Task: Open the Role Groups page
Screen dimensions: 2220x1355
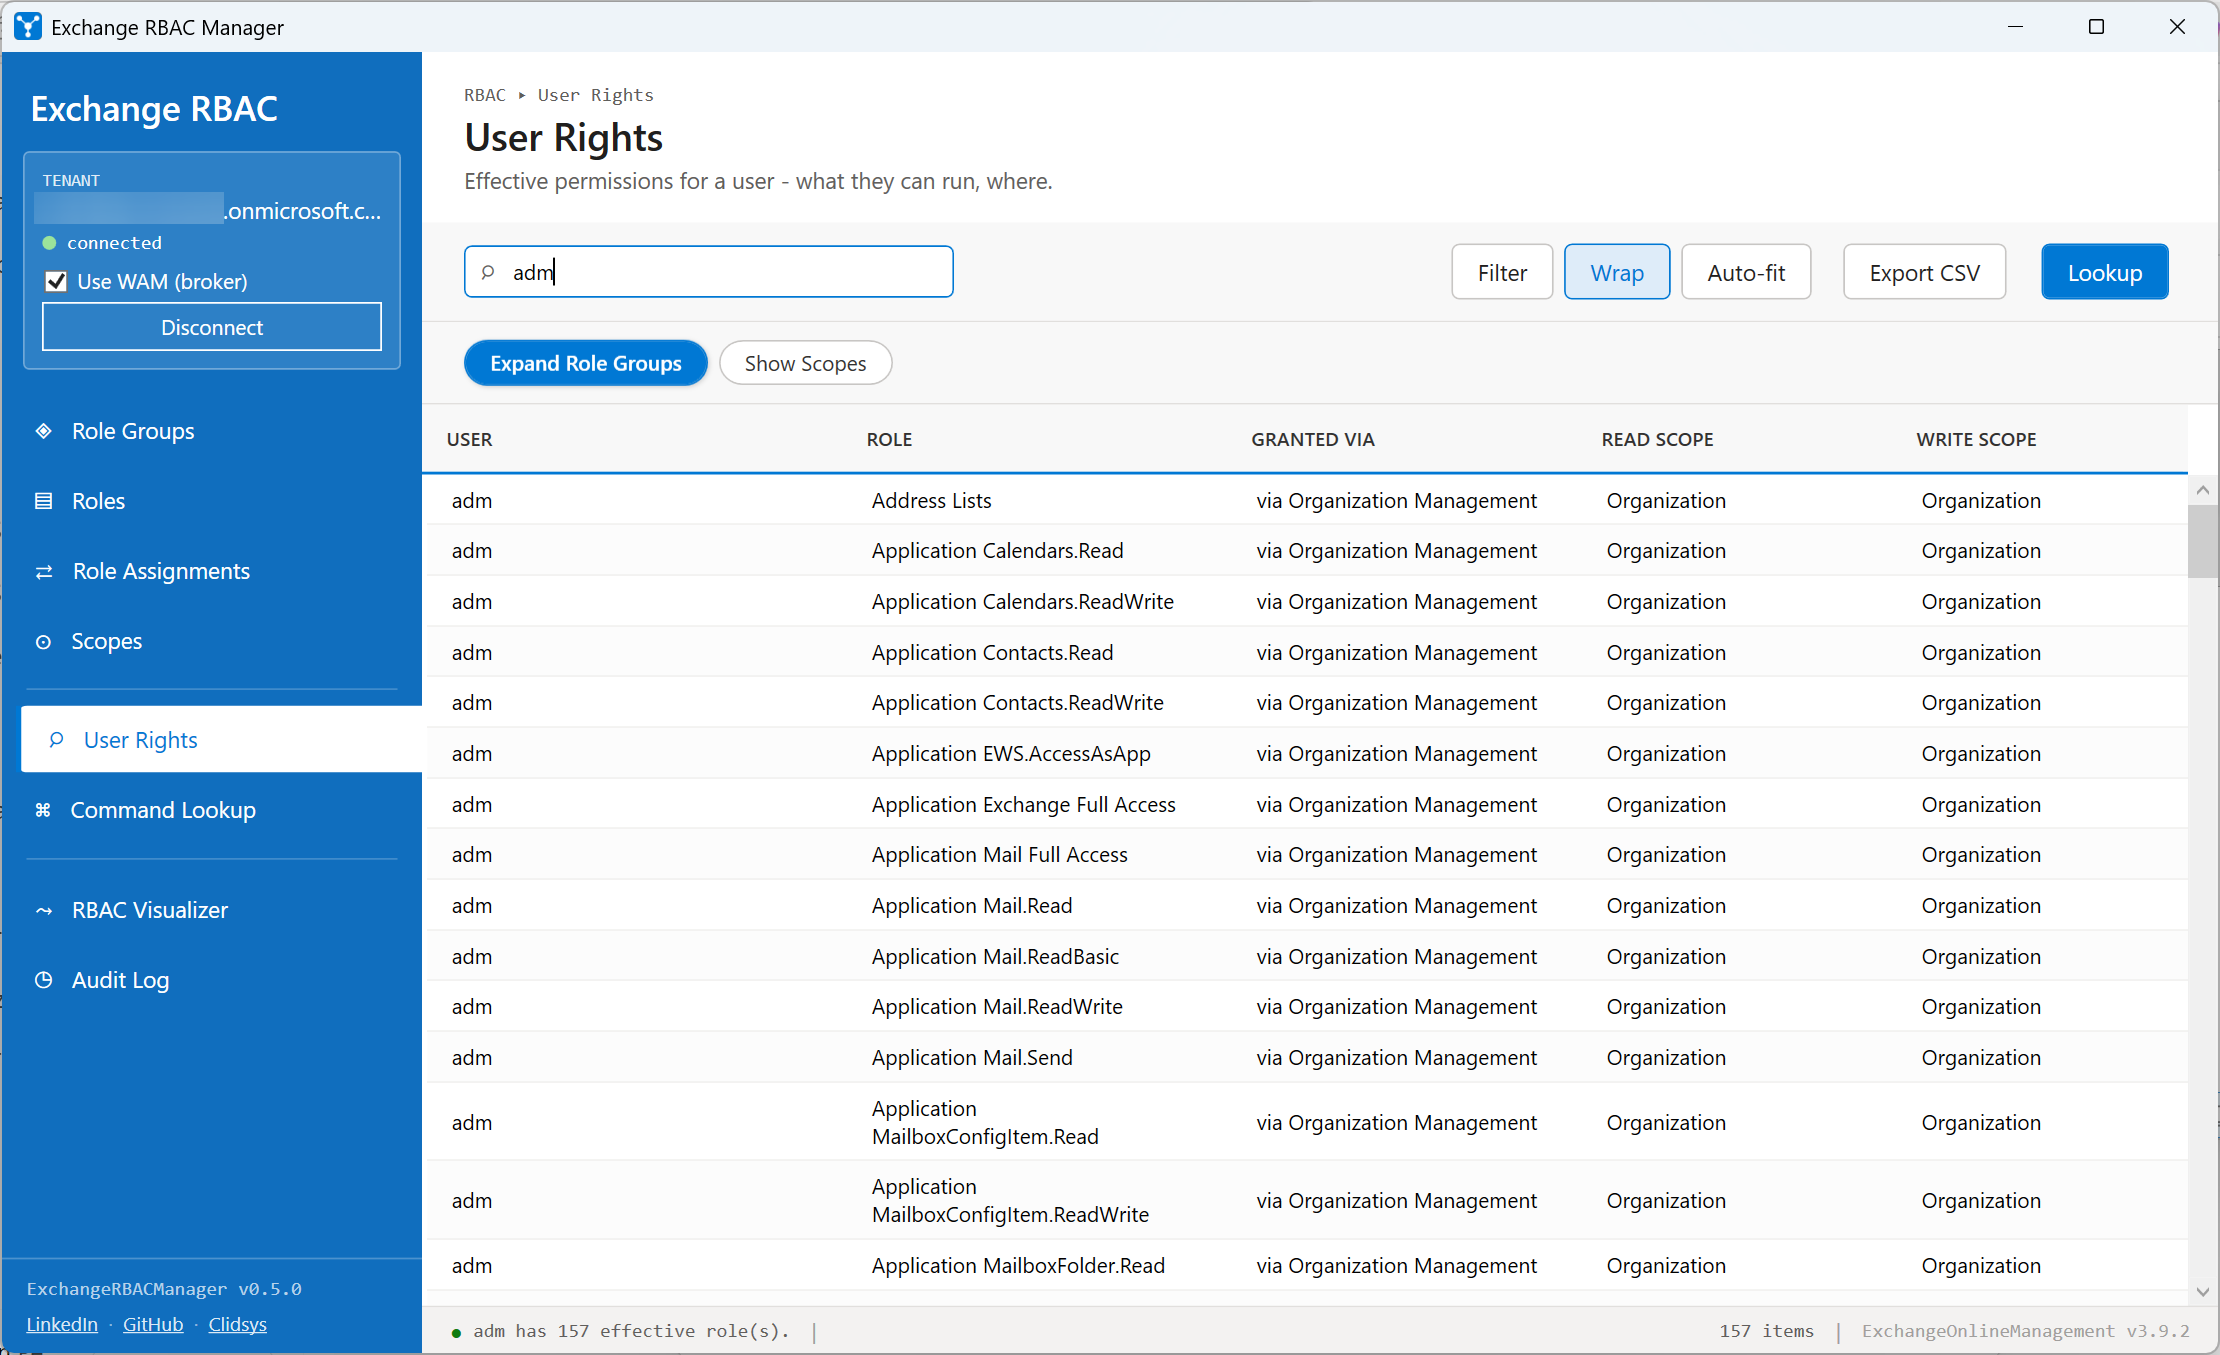Action: tap(133, 431)
